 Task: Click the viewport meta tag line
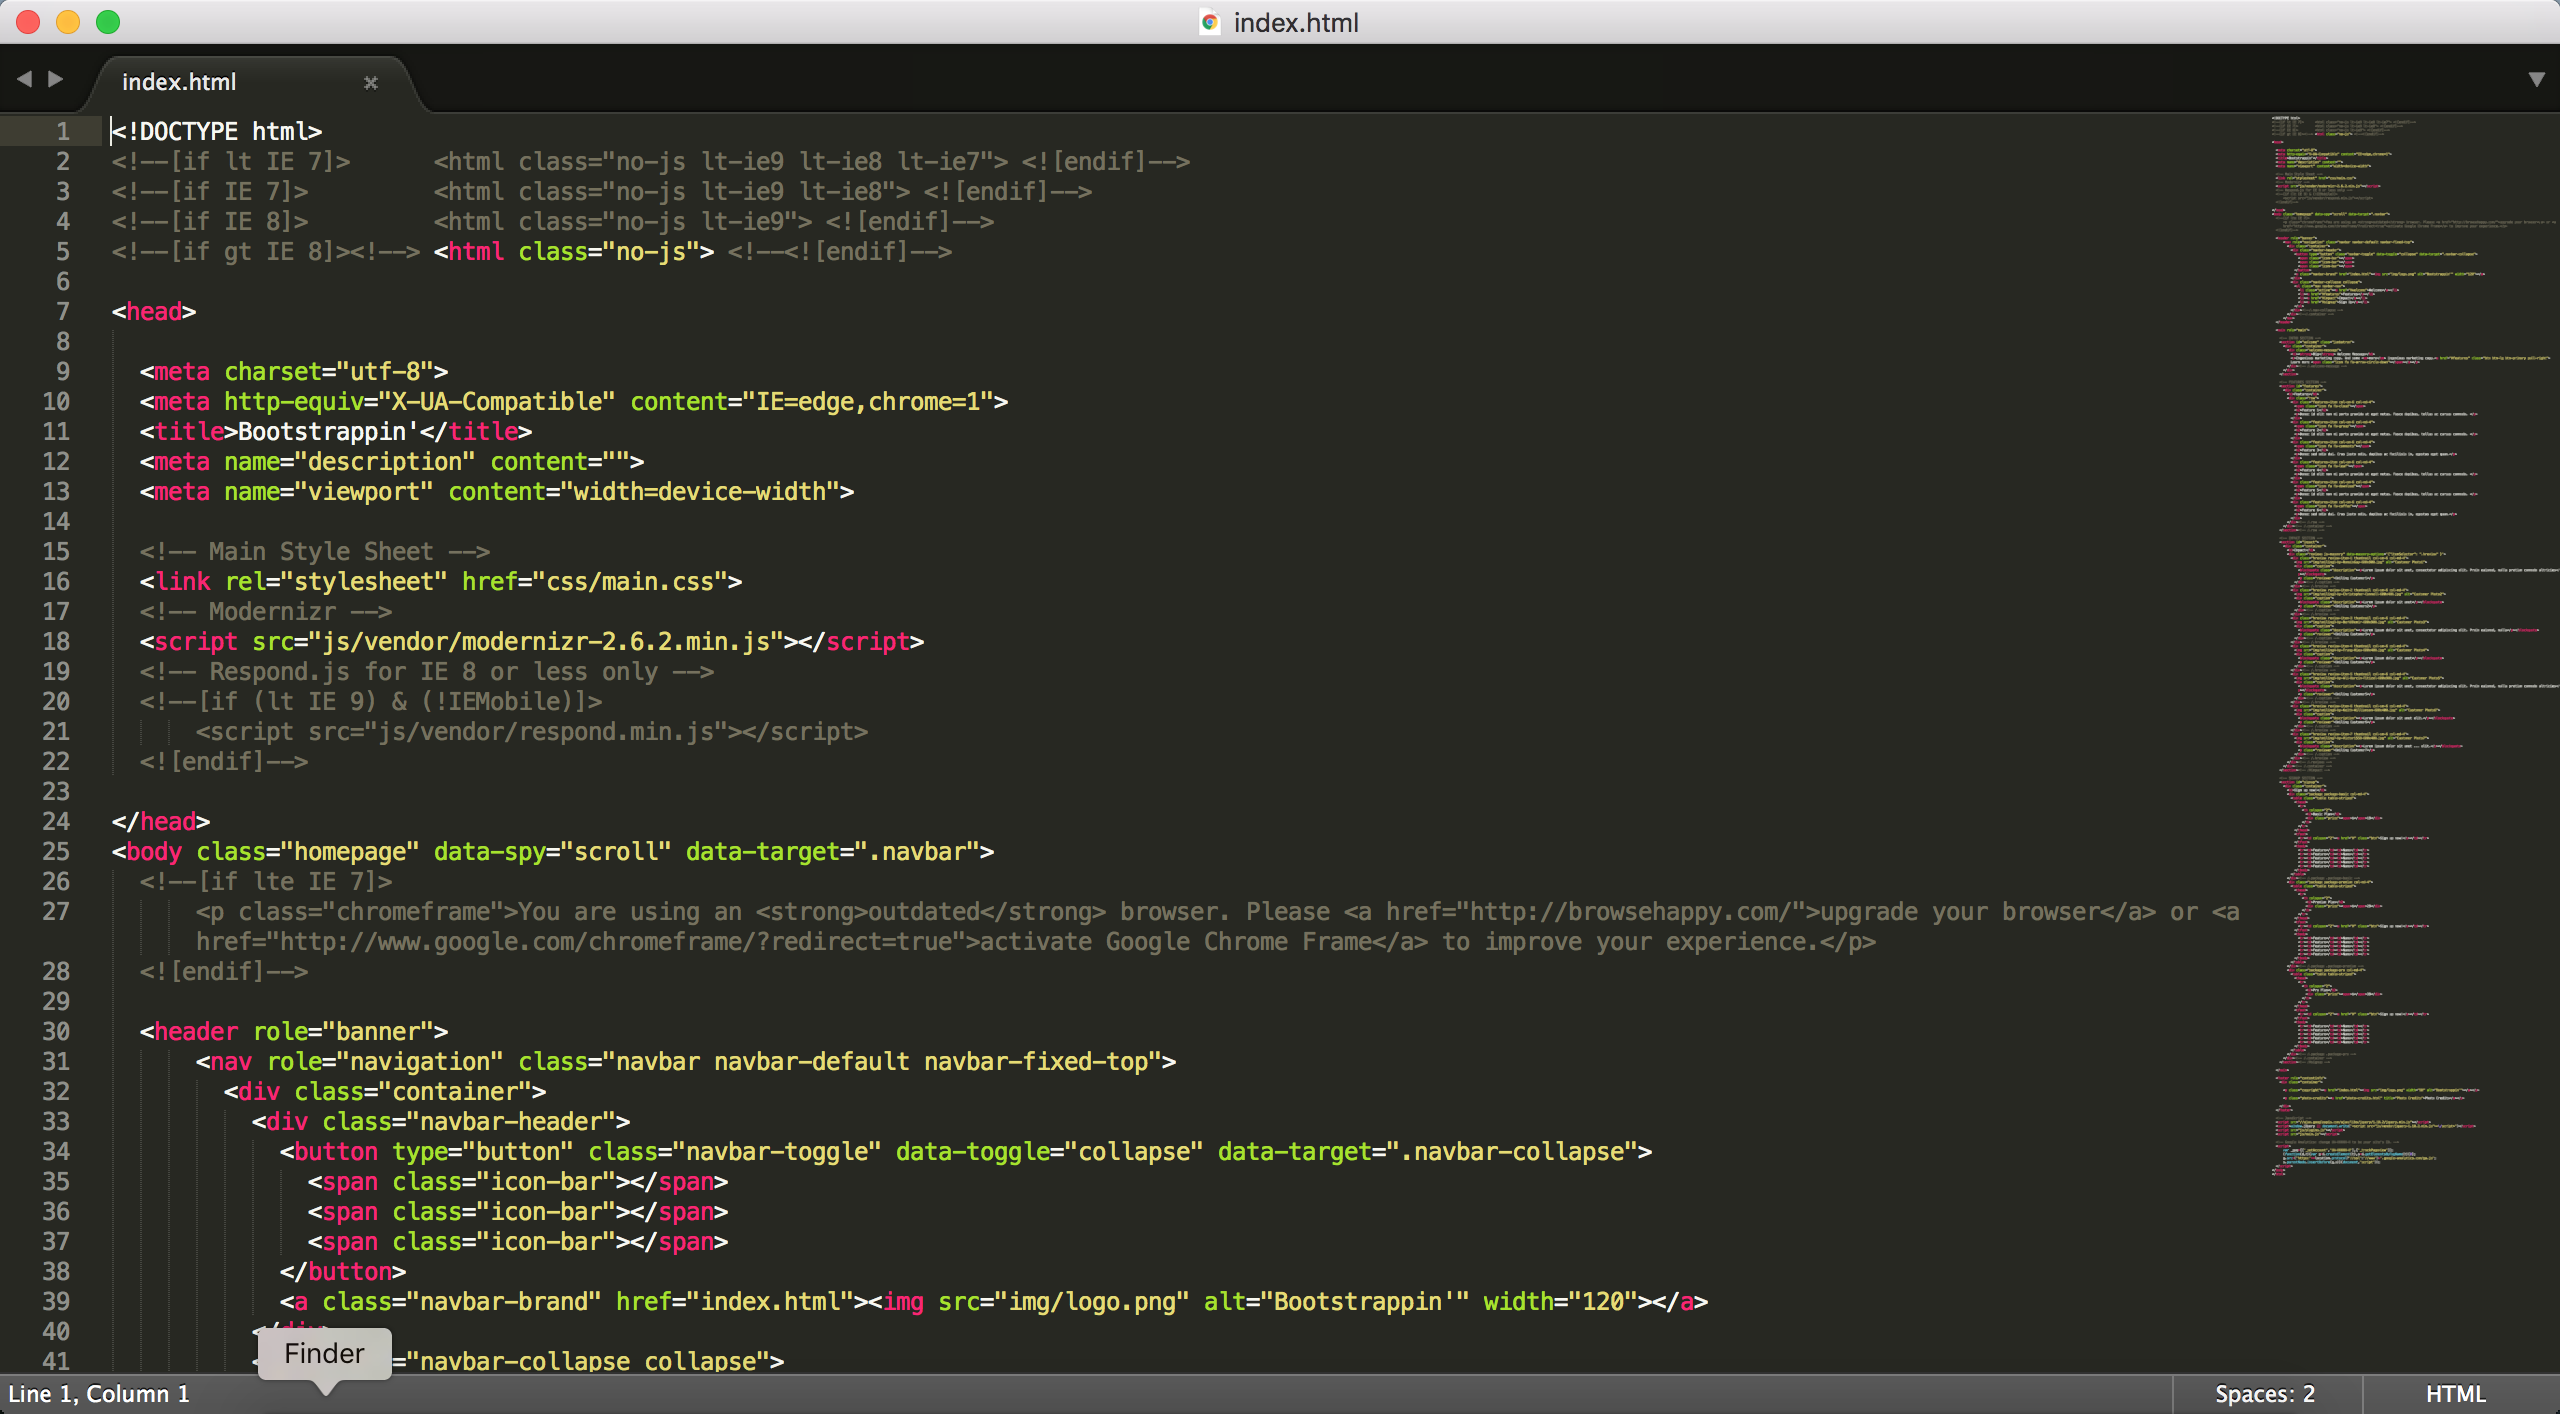pos(497,491)
